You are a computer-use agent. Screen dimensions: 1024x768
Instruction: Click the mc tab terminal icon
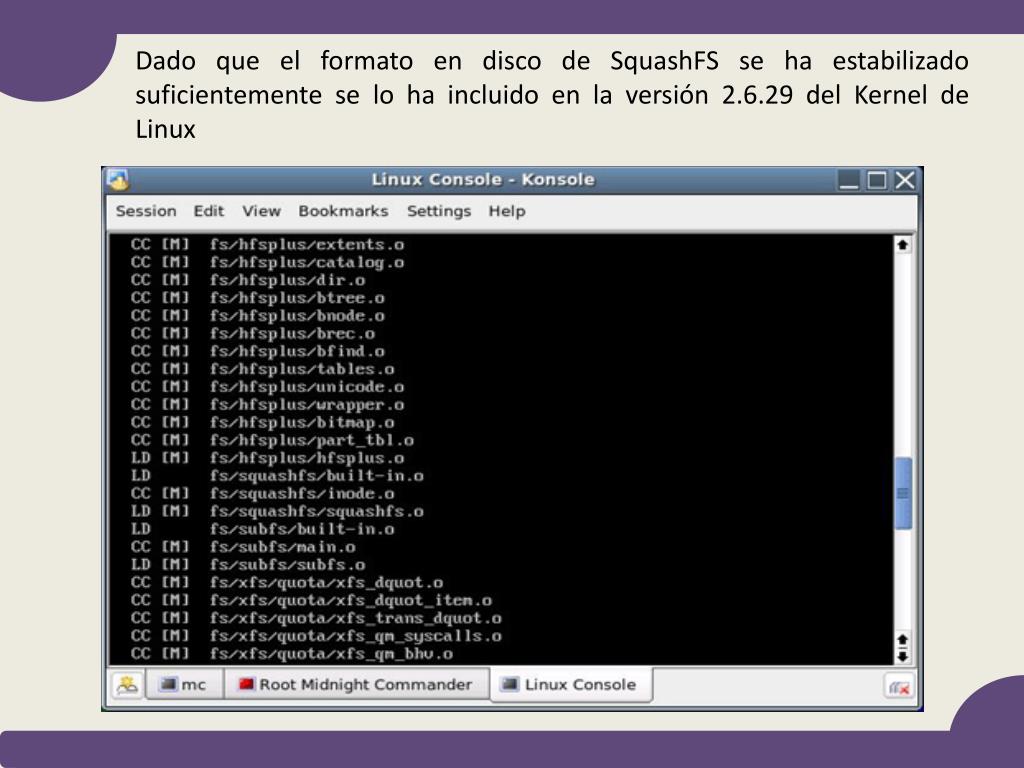point(168,684)
